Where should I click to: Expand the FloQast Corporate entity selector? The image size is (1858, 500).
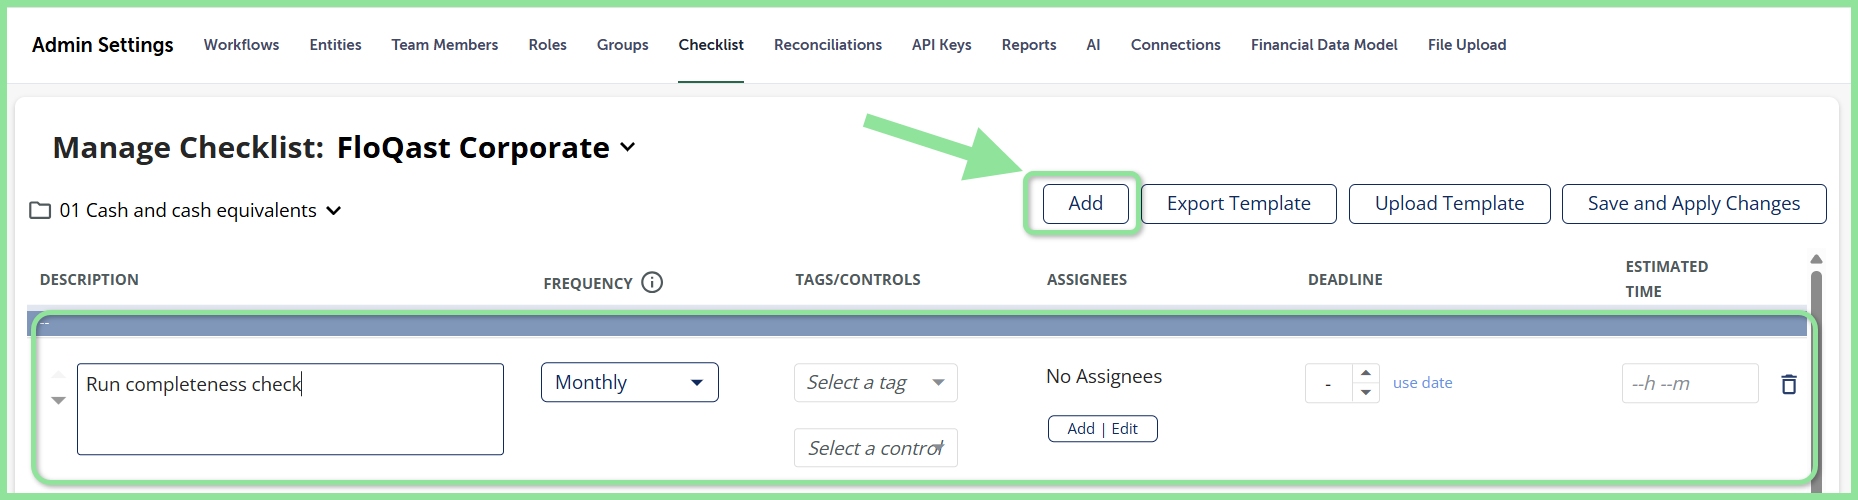[x=627, y=147]
